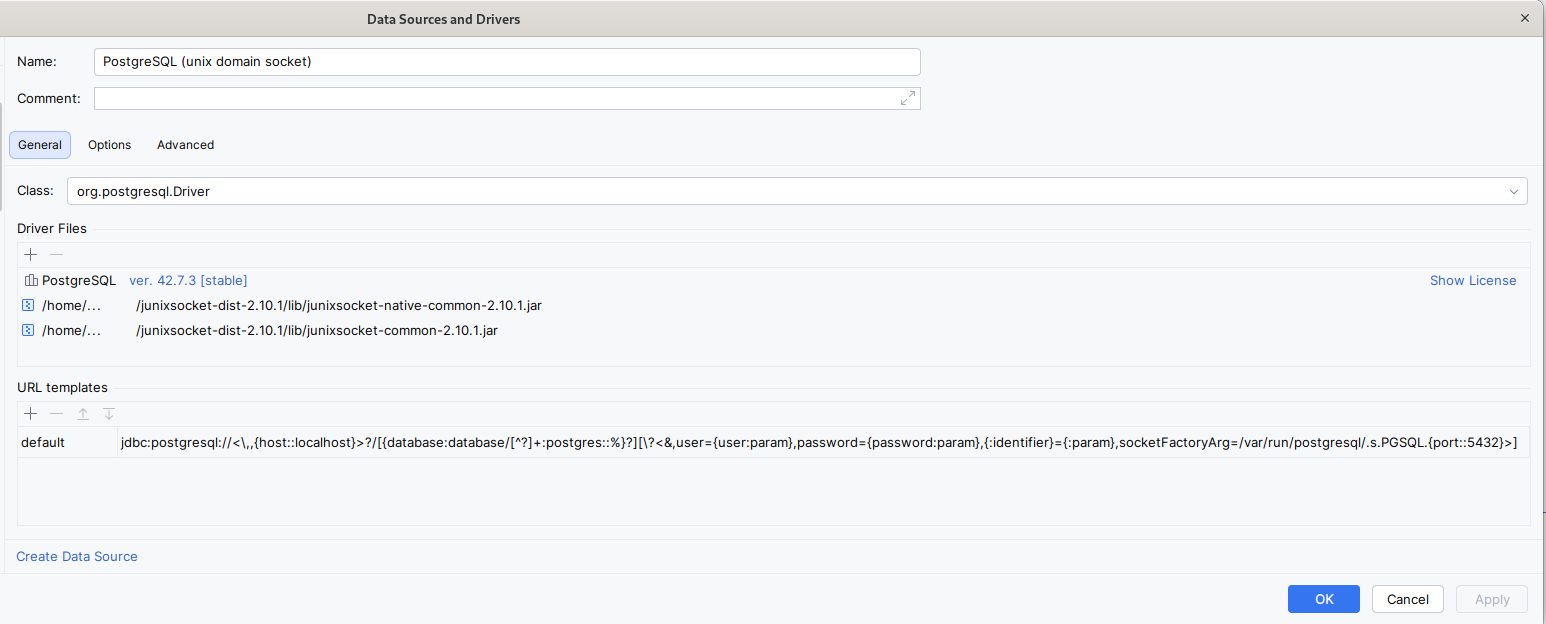
Task: Remove the selected driver file
Action: pos(56,255)
